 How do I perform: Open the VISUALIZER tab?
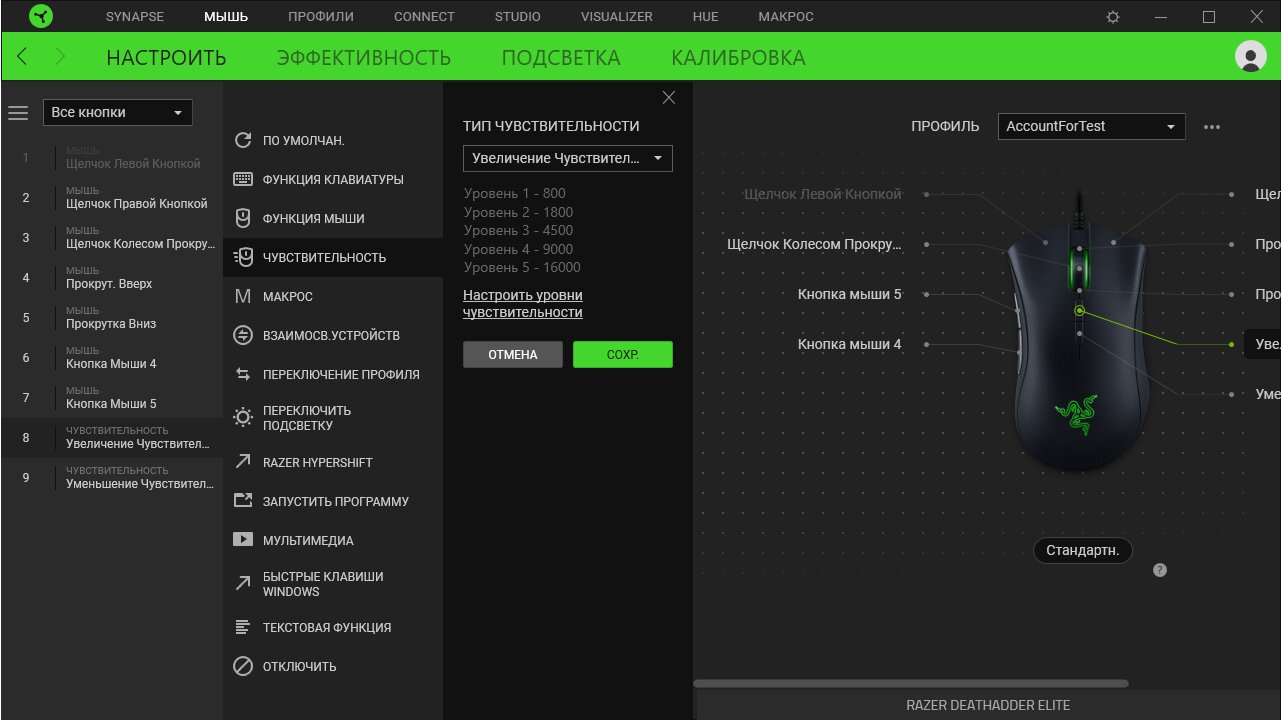pos(617,17)
